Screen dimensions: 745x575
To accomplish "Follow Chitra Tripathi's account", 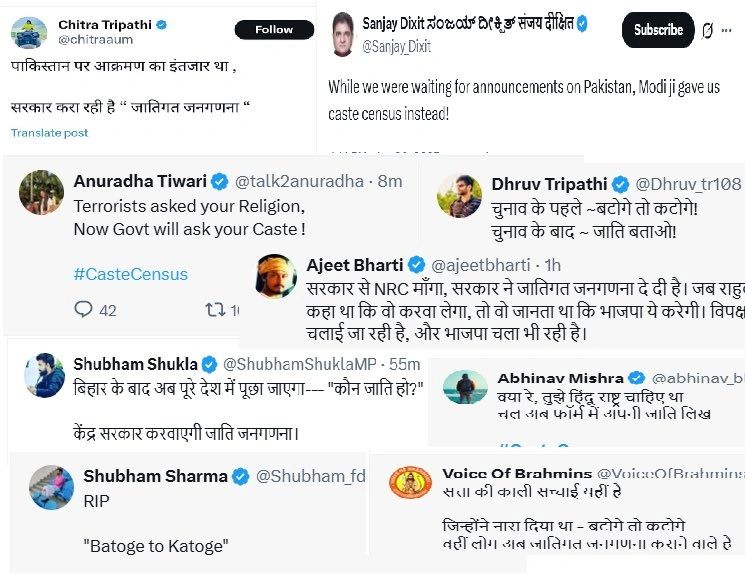I will 273,30.
